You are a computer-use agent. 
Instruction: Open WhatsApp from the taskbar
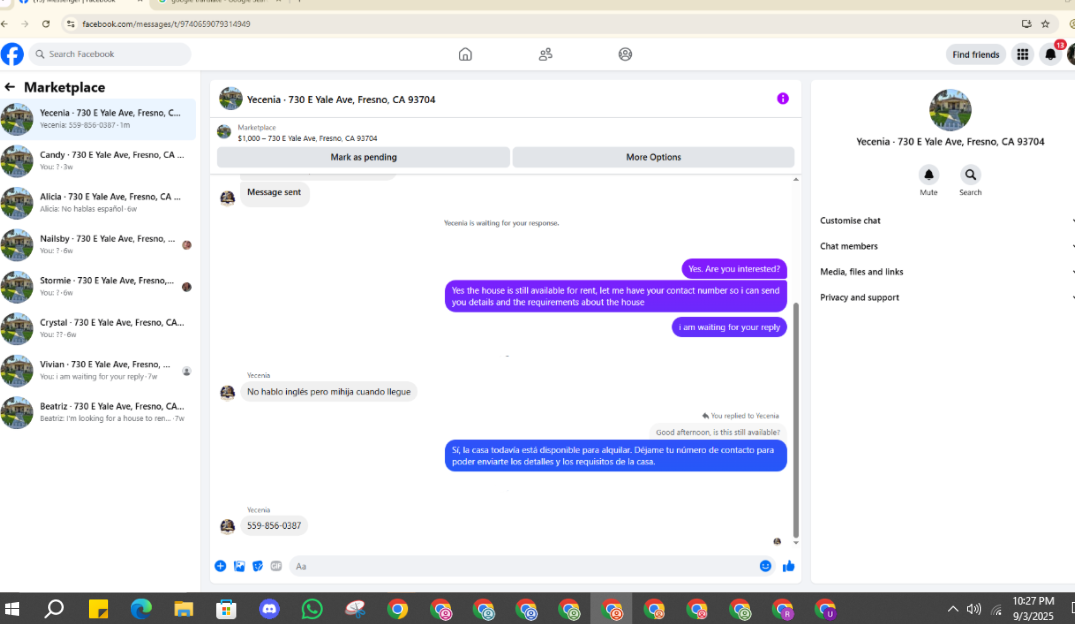pos(312,609)
